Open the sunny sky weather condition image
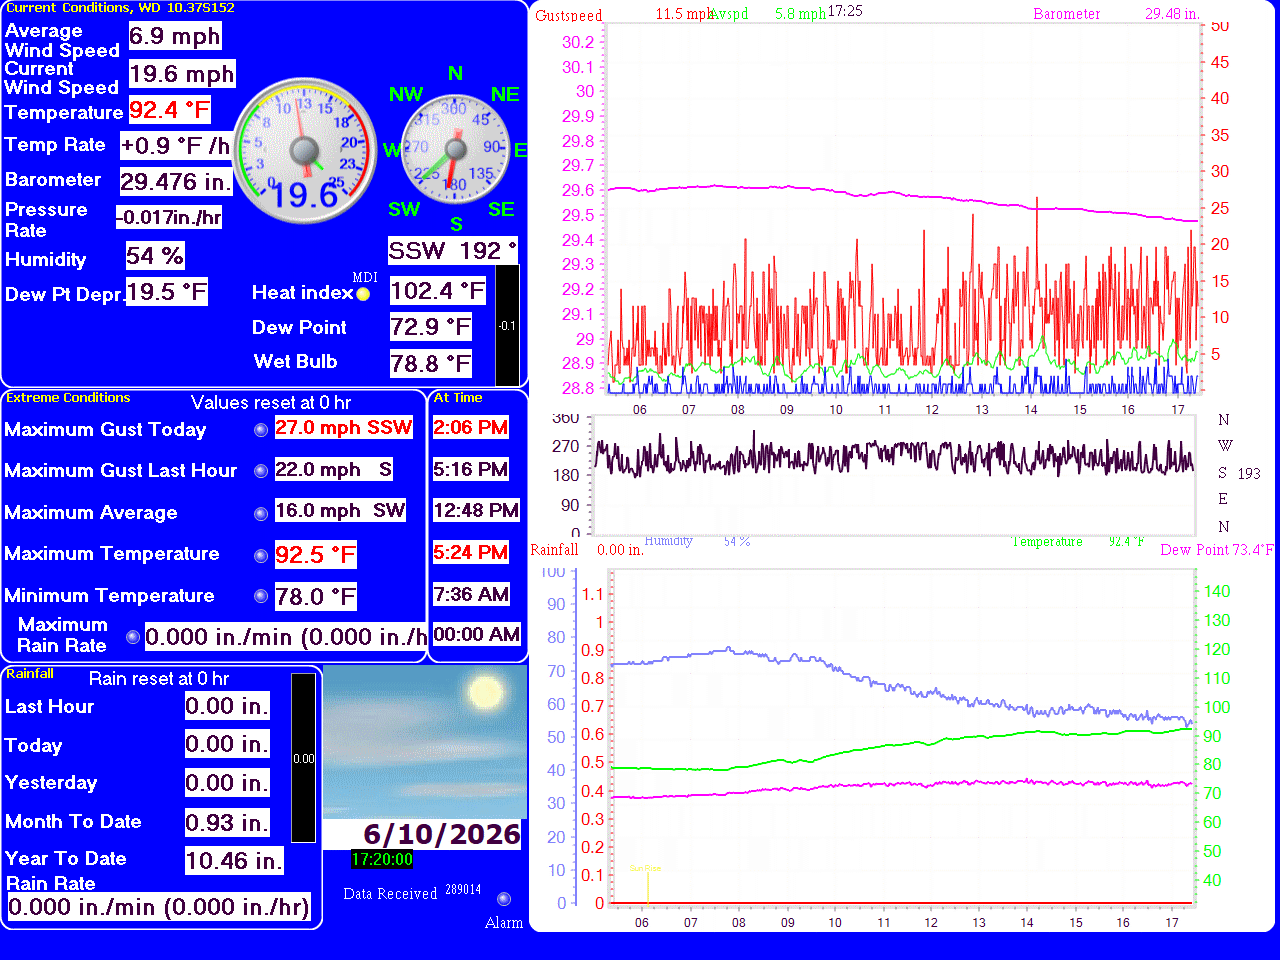The image size is (1280, 960). 425,743
